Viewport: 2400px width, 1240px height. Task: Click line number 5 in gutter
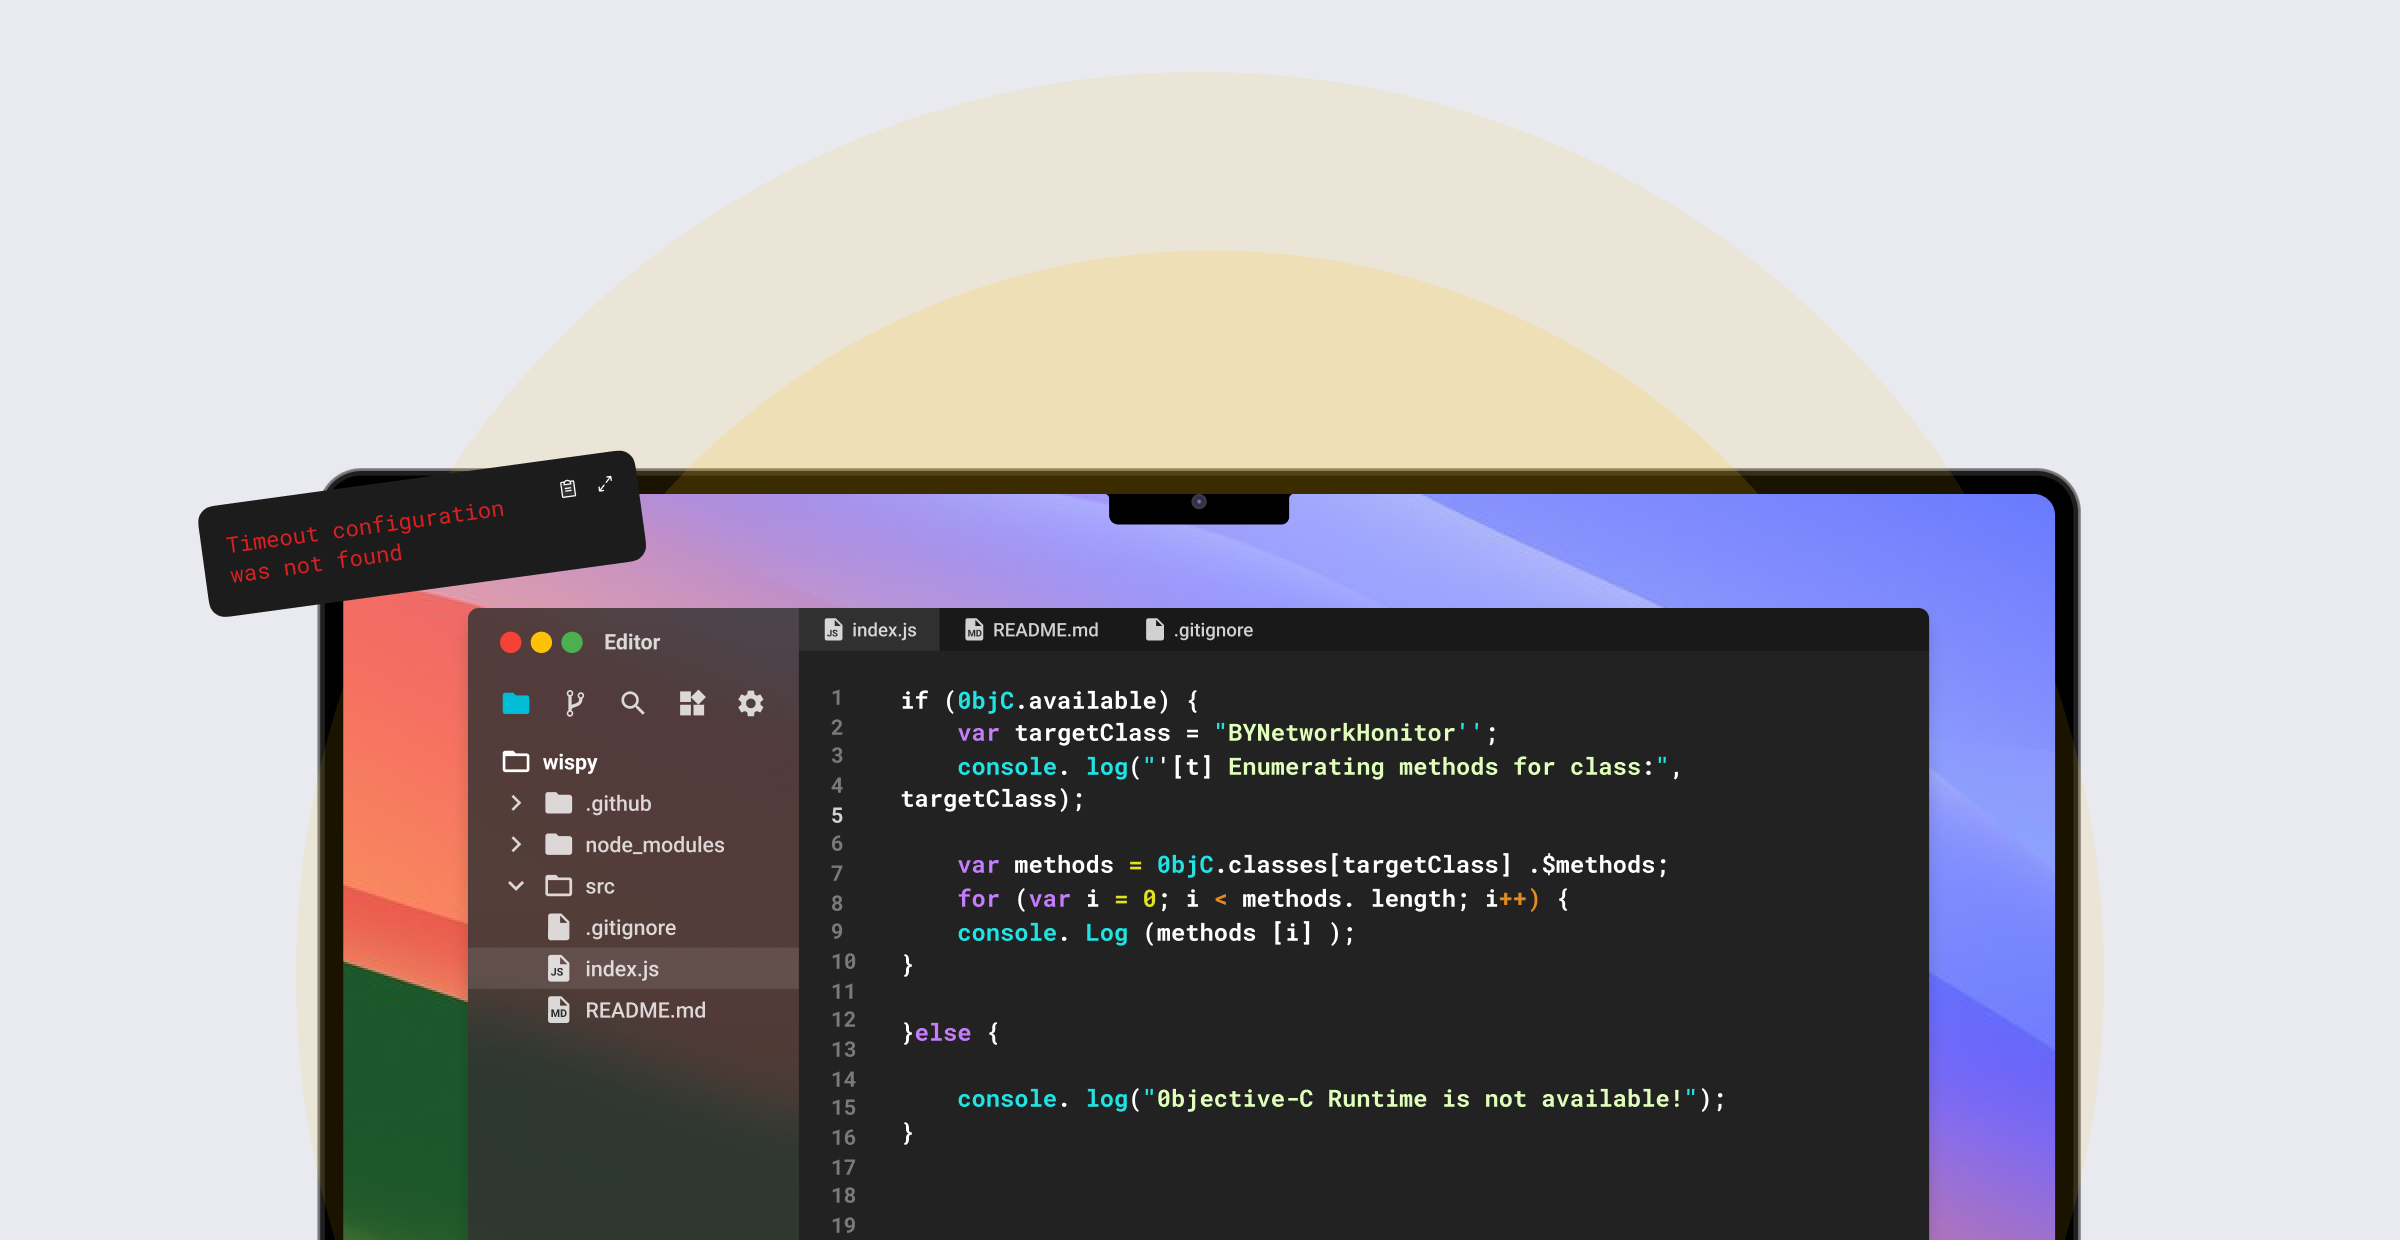coord(837,816)
